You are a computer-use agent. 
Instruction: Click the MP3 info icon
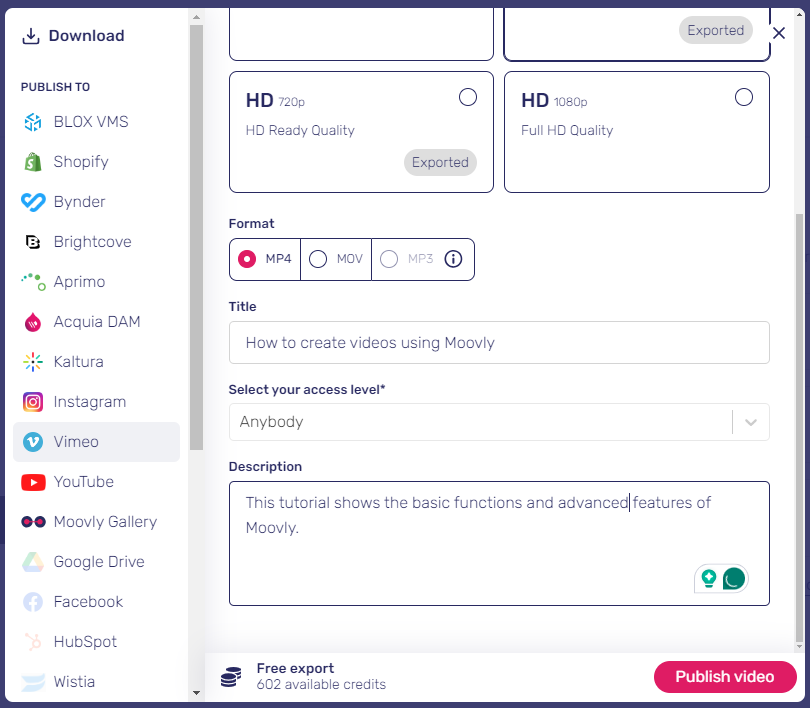[454, 259]
